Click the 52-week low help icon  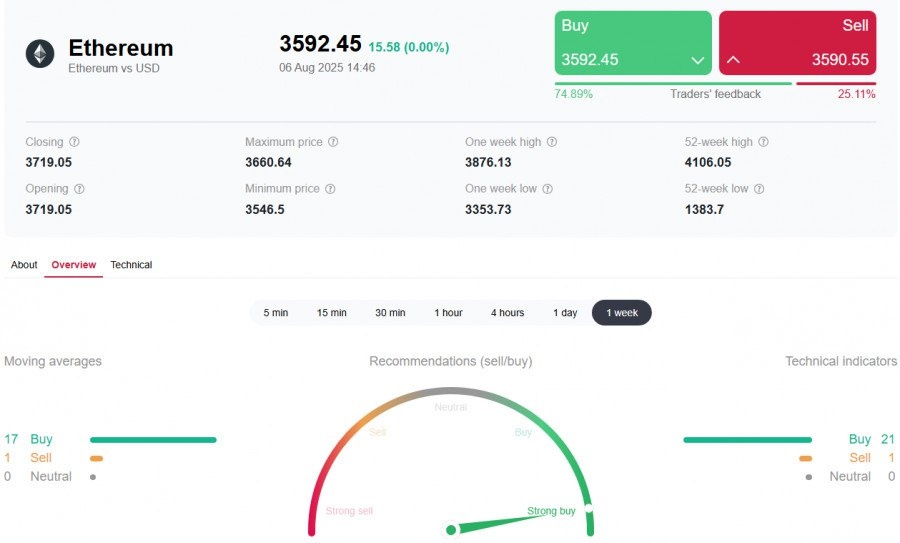(x=759, y=189)
